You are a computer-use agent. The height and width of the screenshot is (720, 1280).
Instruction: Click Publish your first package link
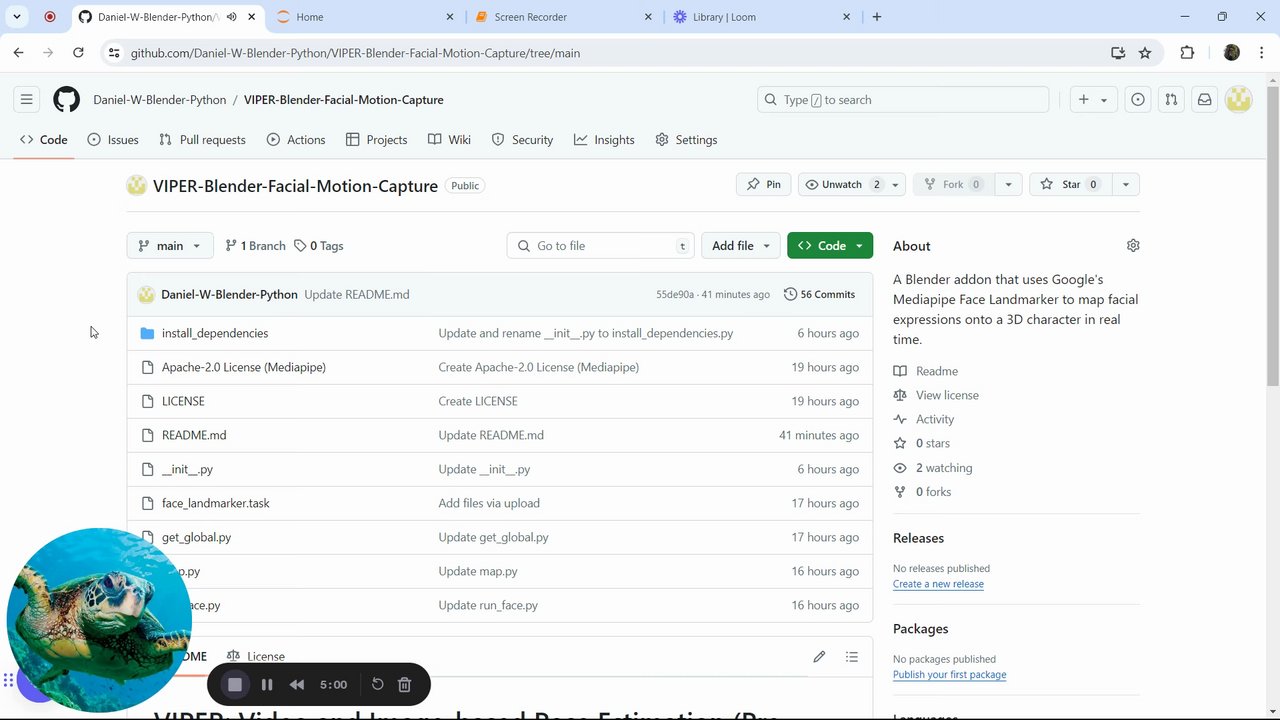pyautogui.click(x=949, y=674)
